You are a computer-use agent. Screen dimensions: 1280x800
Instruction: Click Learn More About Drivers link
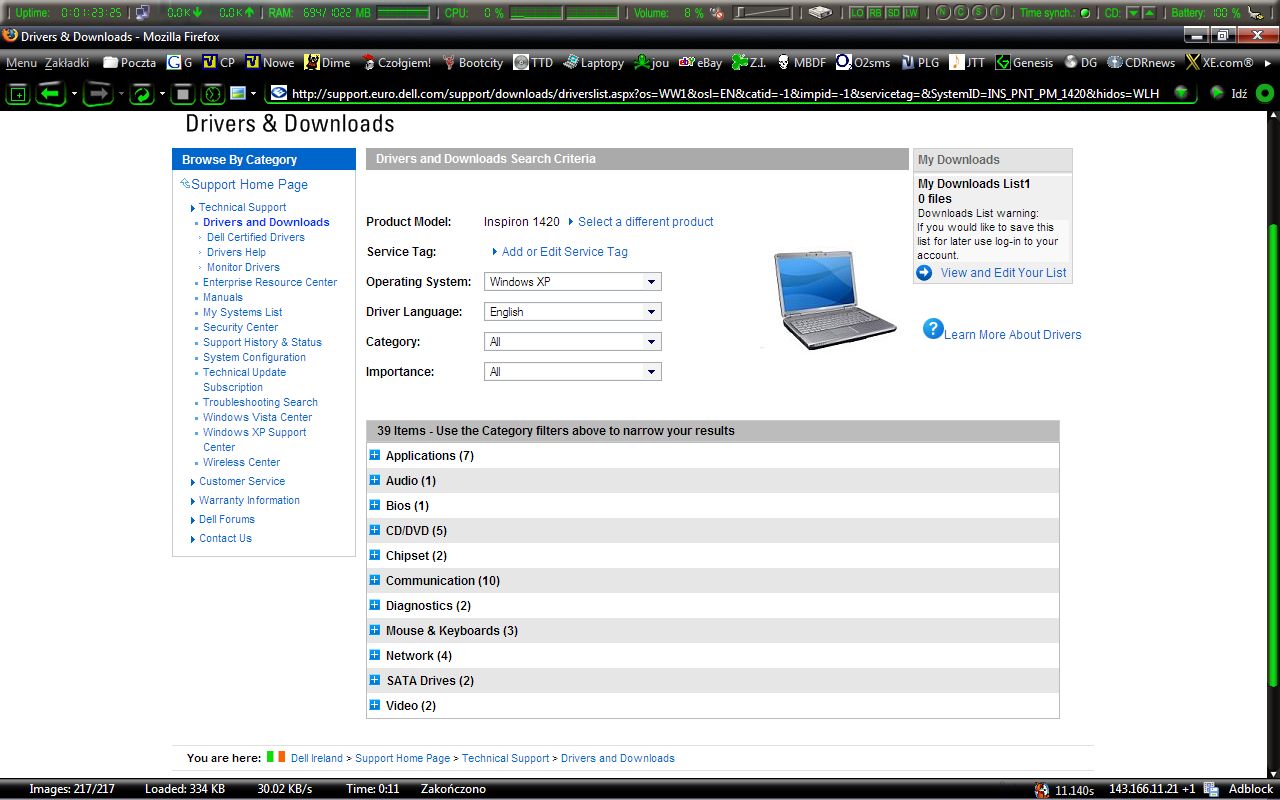[1012, 335]
